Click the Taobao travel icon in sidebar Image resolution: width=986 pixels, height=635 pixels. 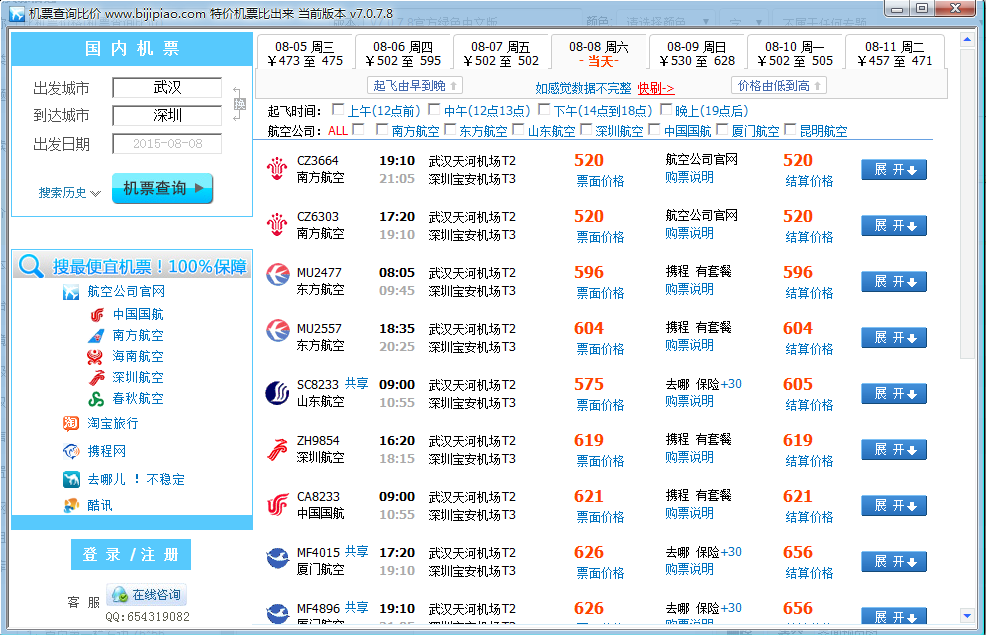click(x=71, y=423)
